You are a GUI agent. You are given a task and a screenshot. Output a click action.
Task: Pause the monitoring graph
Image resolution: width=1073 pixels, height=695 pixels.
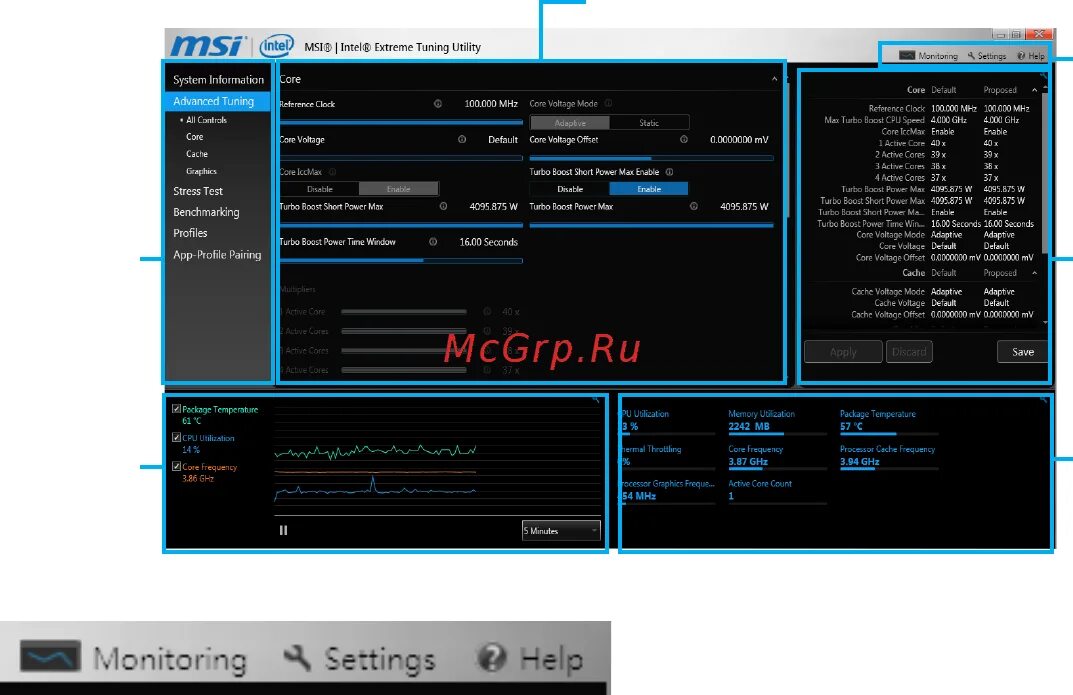point(283,530)
